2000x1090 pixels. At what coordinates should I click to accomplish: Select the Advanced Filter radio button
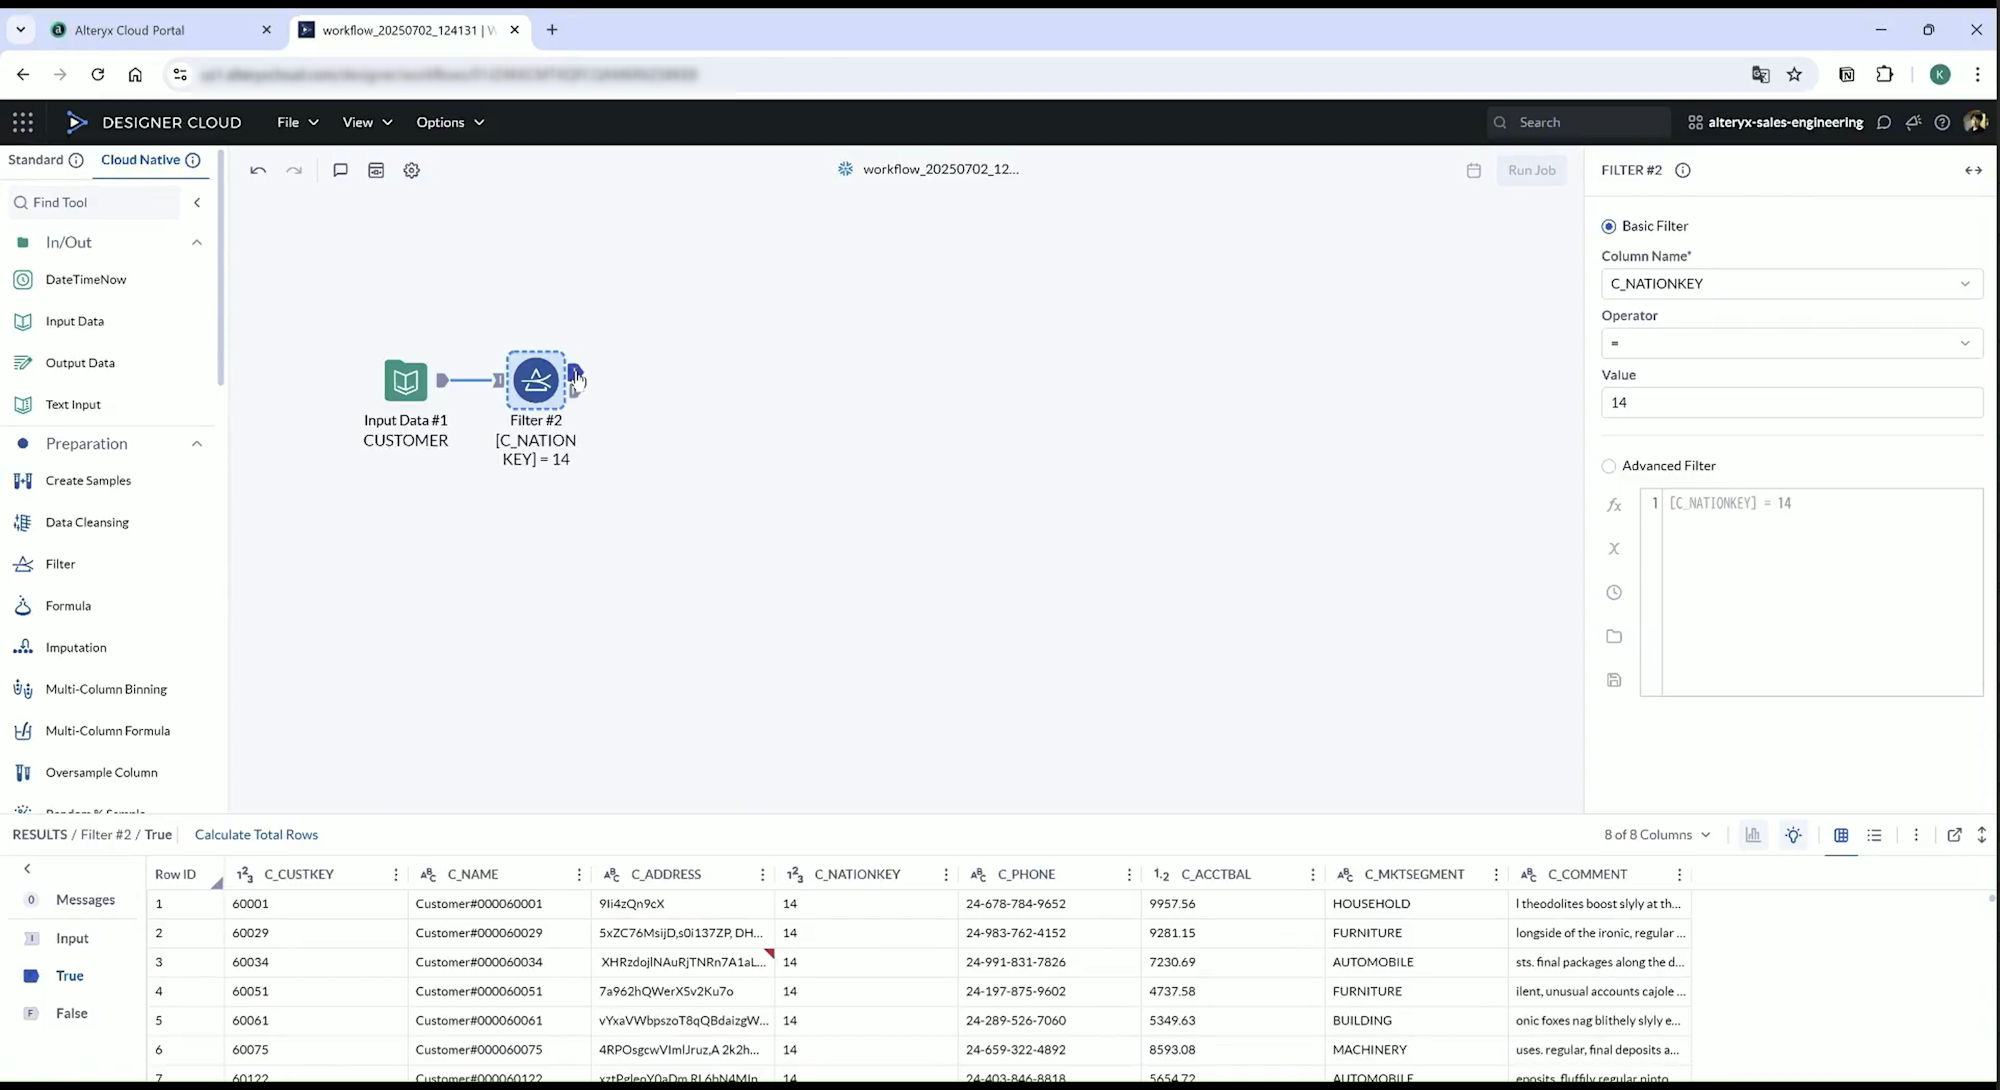click(x=1609, y=466)
